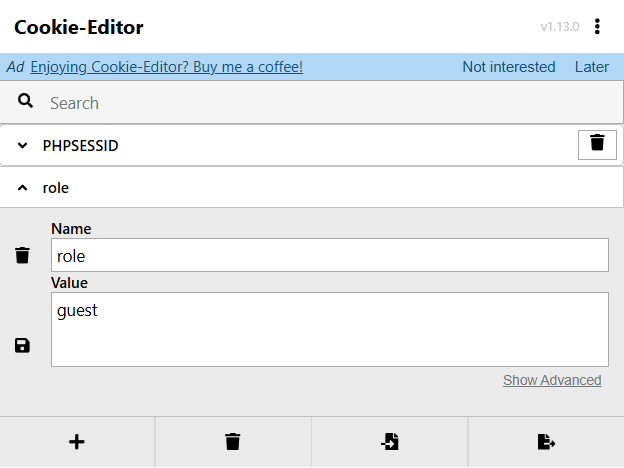Expand the PHPSESSID cookie chevron

pyautogui.click(x=23, y=146)
